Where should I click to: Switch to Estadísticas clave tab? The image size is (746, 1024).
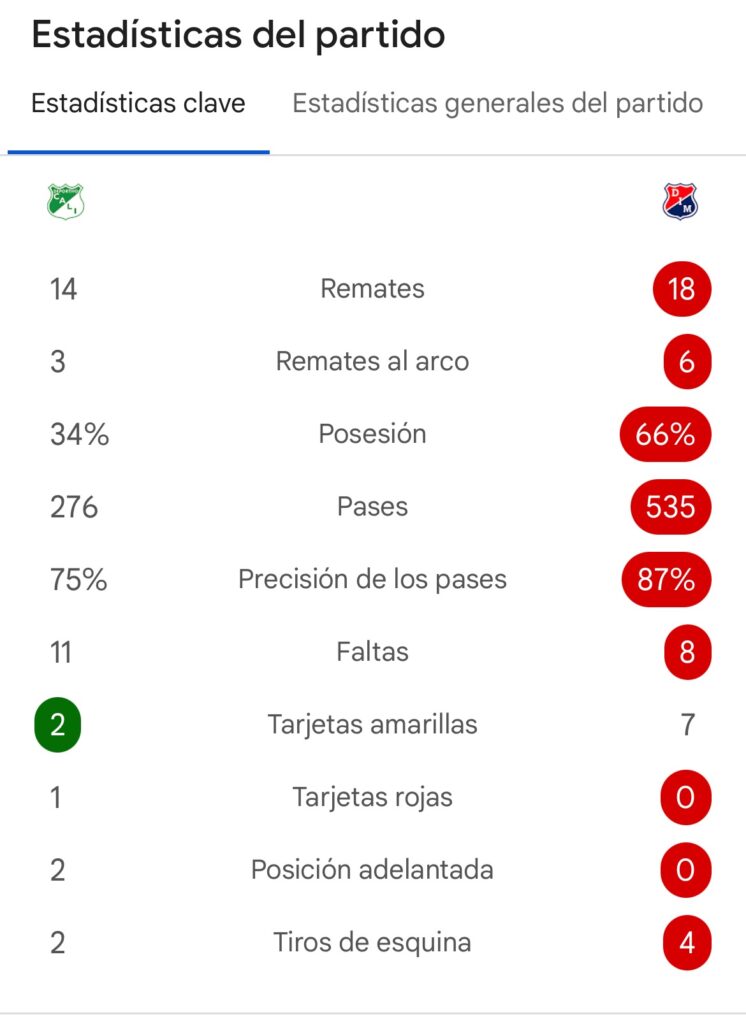[138, 104]
